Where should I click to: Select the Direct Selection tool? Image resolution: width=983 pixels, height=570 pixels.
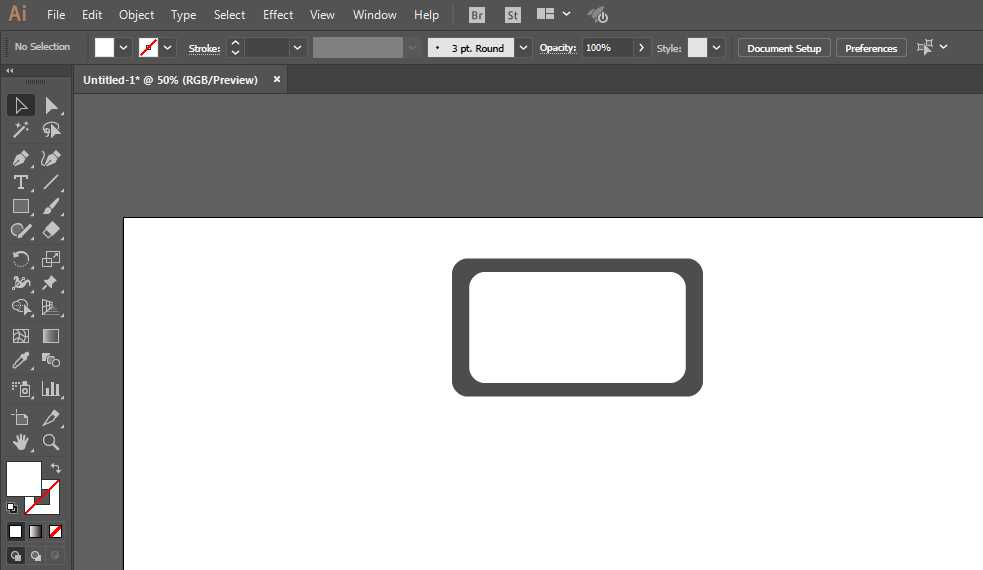coord(51,106)
